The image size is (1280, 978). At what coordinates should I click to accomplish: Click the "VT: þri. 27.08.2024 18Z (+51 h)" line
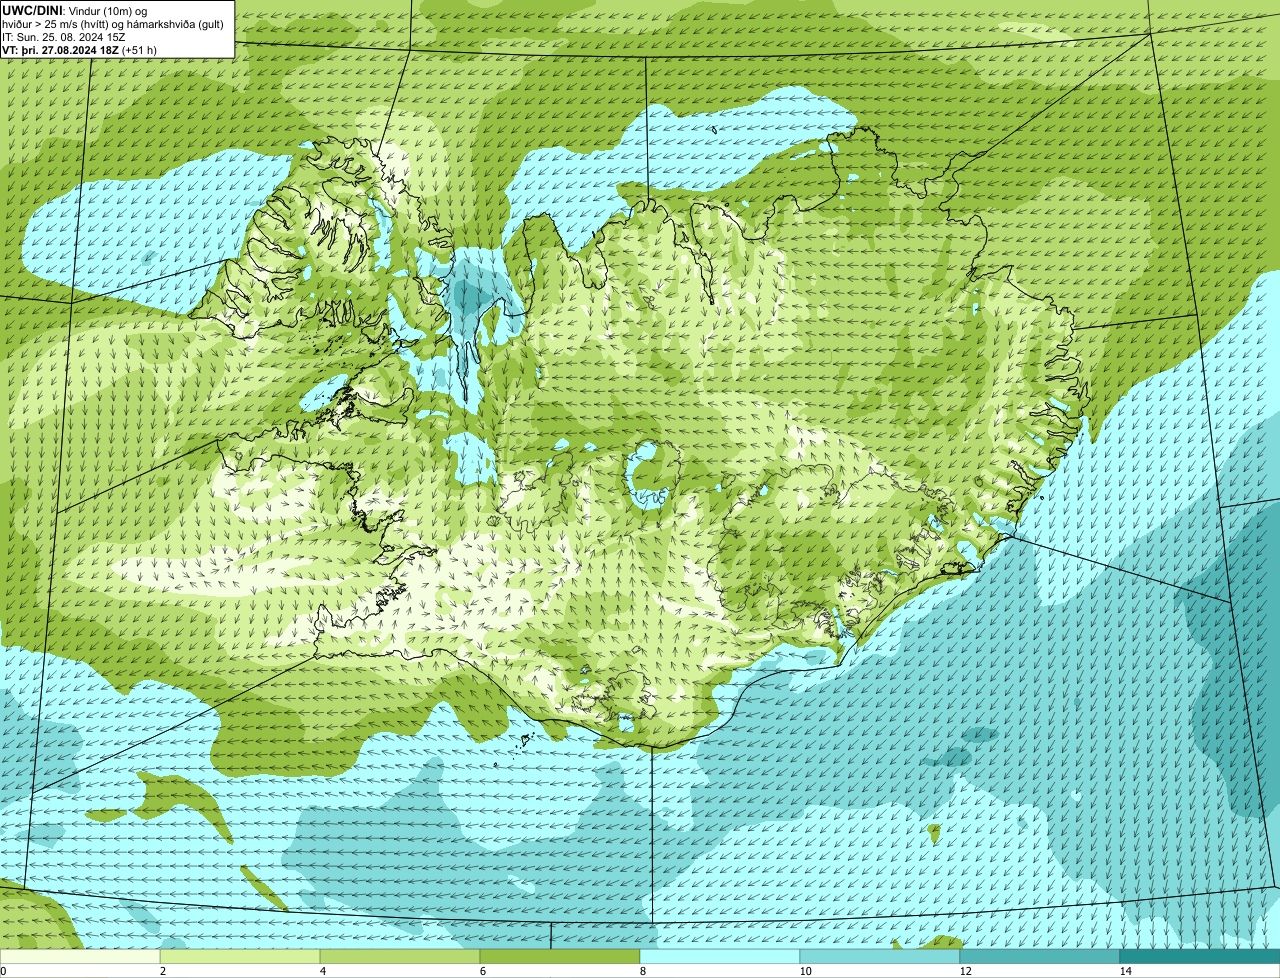(79, 49)
